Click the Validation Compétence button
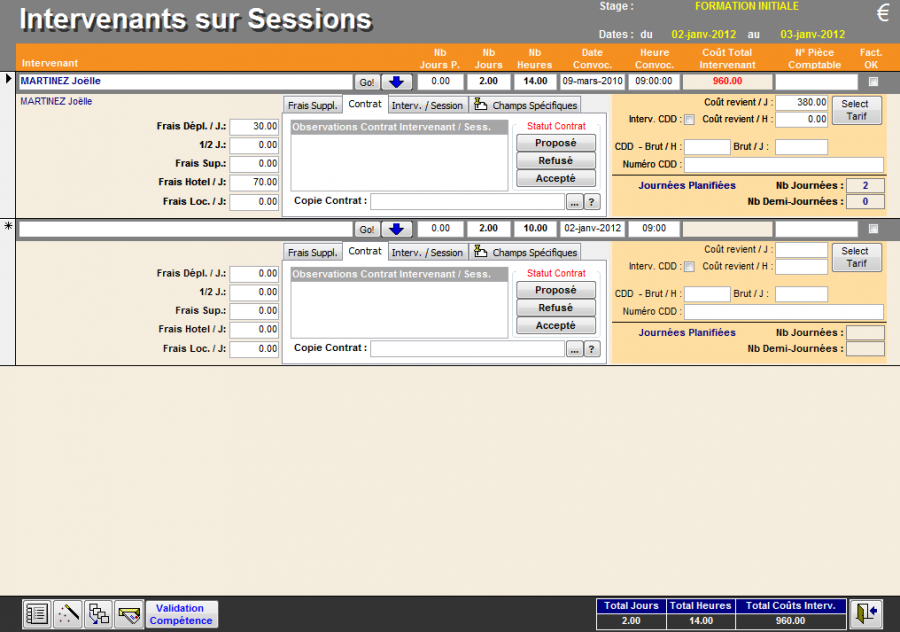 click(181, 614)
